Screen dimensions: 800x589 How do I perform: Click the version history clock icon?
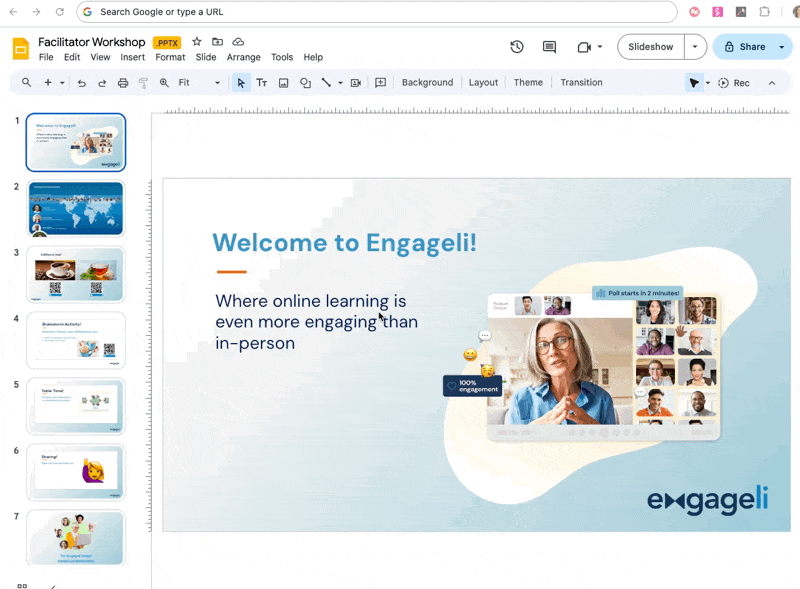pos(517,47)
